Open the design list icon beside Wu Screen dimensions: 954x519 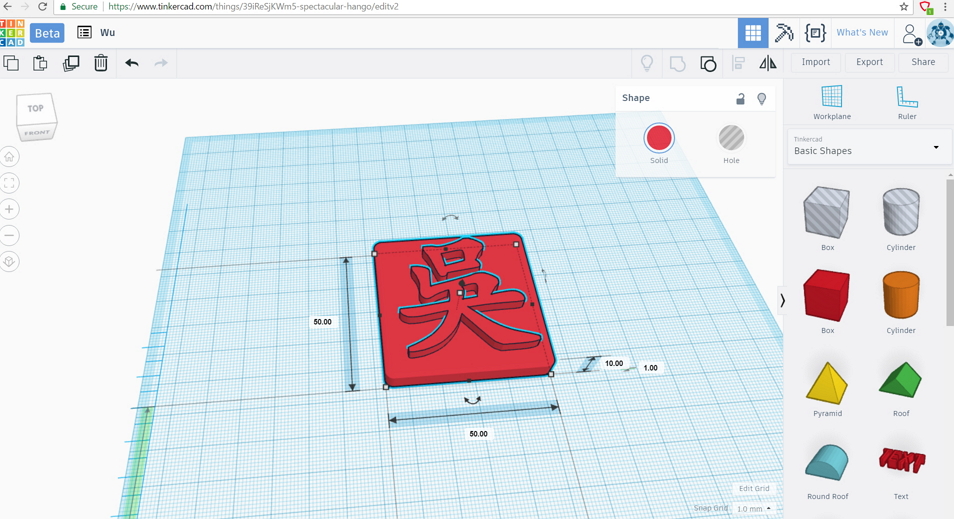coord(84,32)
